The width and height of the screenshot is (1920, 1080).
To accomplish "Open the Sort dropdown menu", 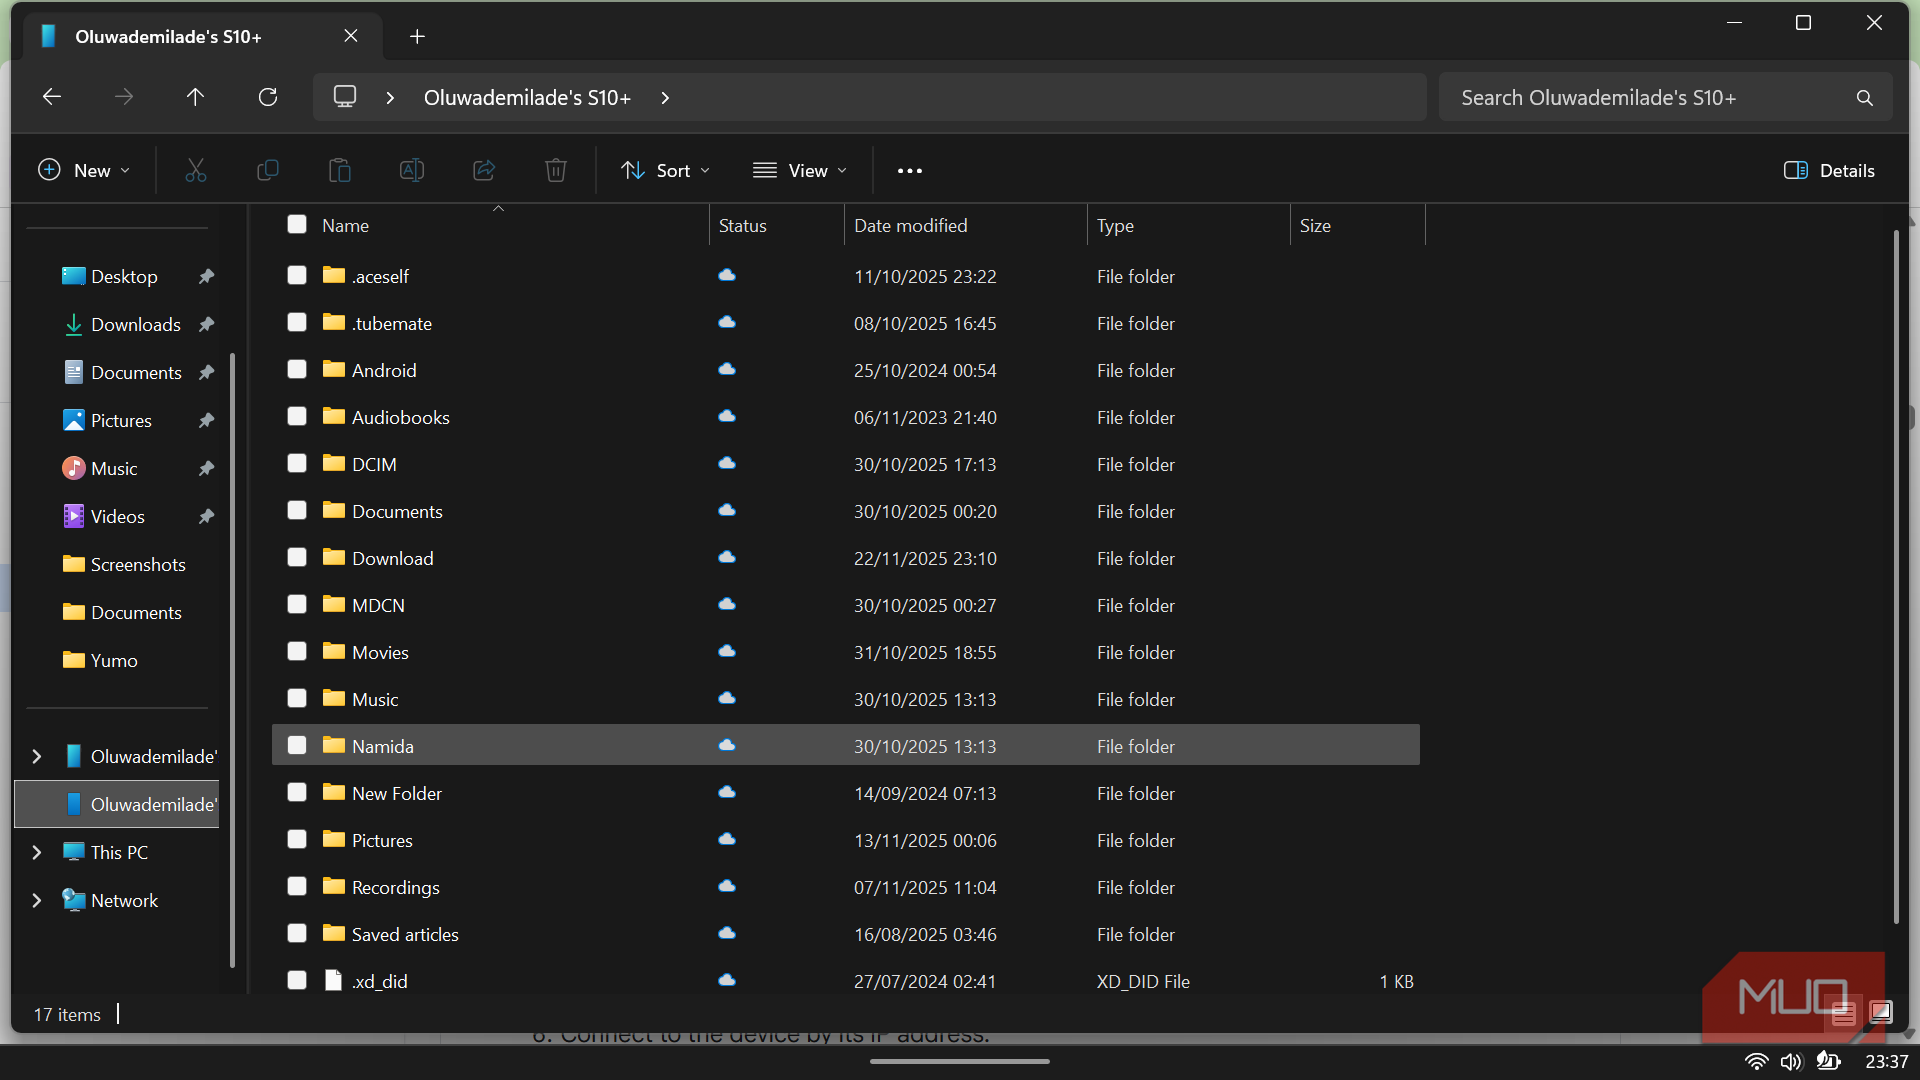I will [x=666, y=171].
